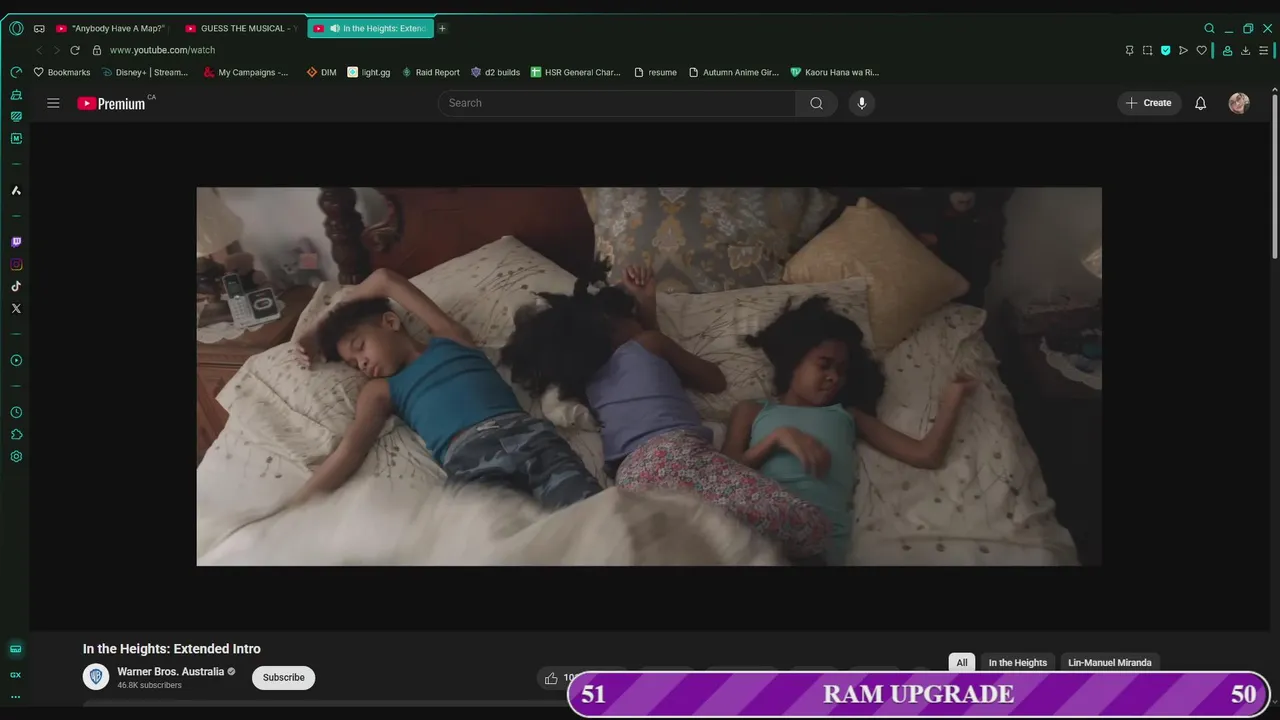Subscribe to Warner Bros. Australia
1280x720 pixels.
coord(284,677)
